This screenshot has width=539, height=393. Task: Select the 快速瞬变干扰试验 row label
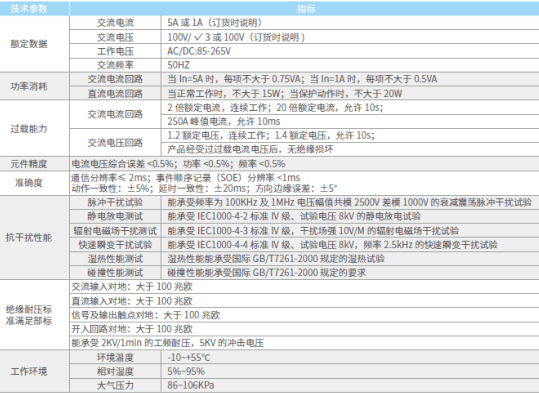point(115,244)
